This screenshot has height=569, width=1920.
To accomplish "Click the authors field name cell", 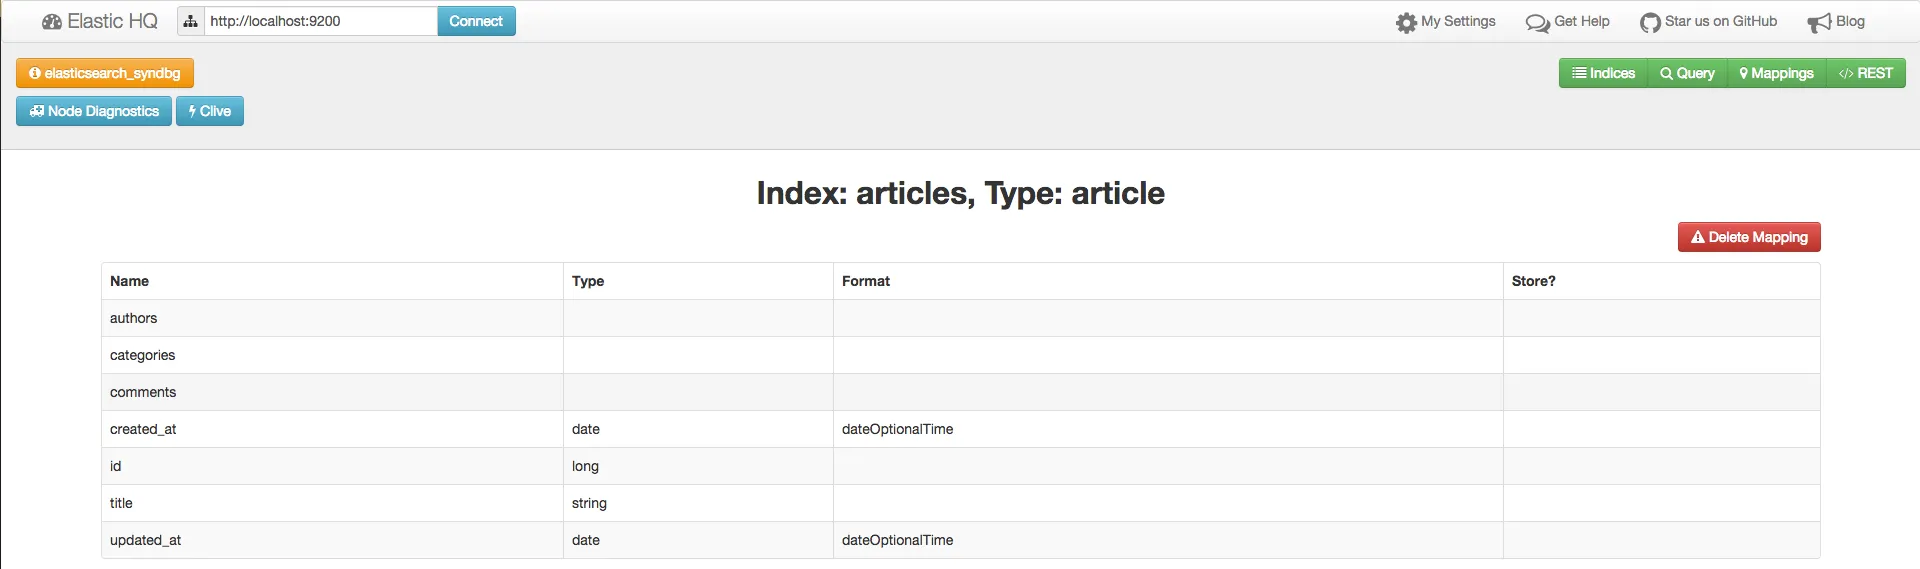I will click(x=134, y=318).
